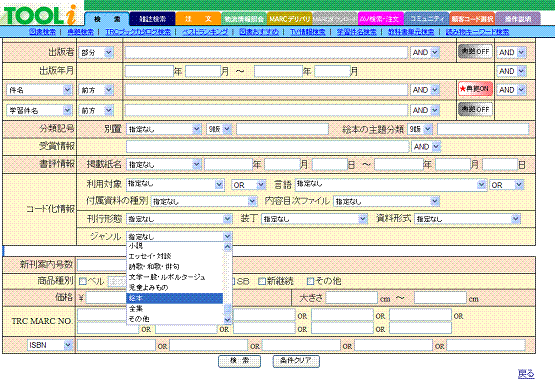This screenshot has width=555, height=383.
Task: Choose その他 from the genre list
Action: tap(174, 319)
